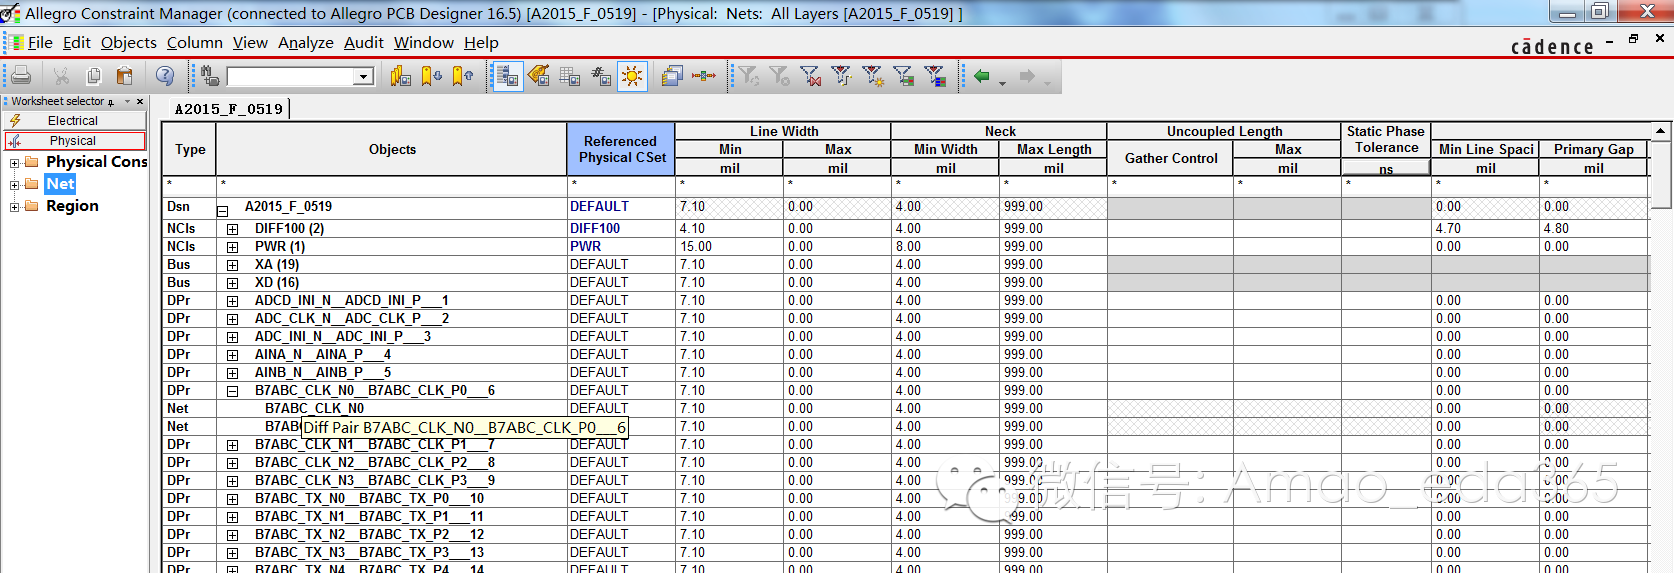
Task: Open the File menu
Action: tap(40, 42)
